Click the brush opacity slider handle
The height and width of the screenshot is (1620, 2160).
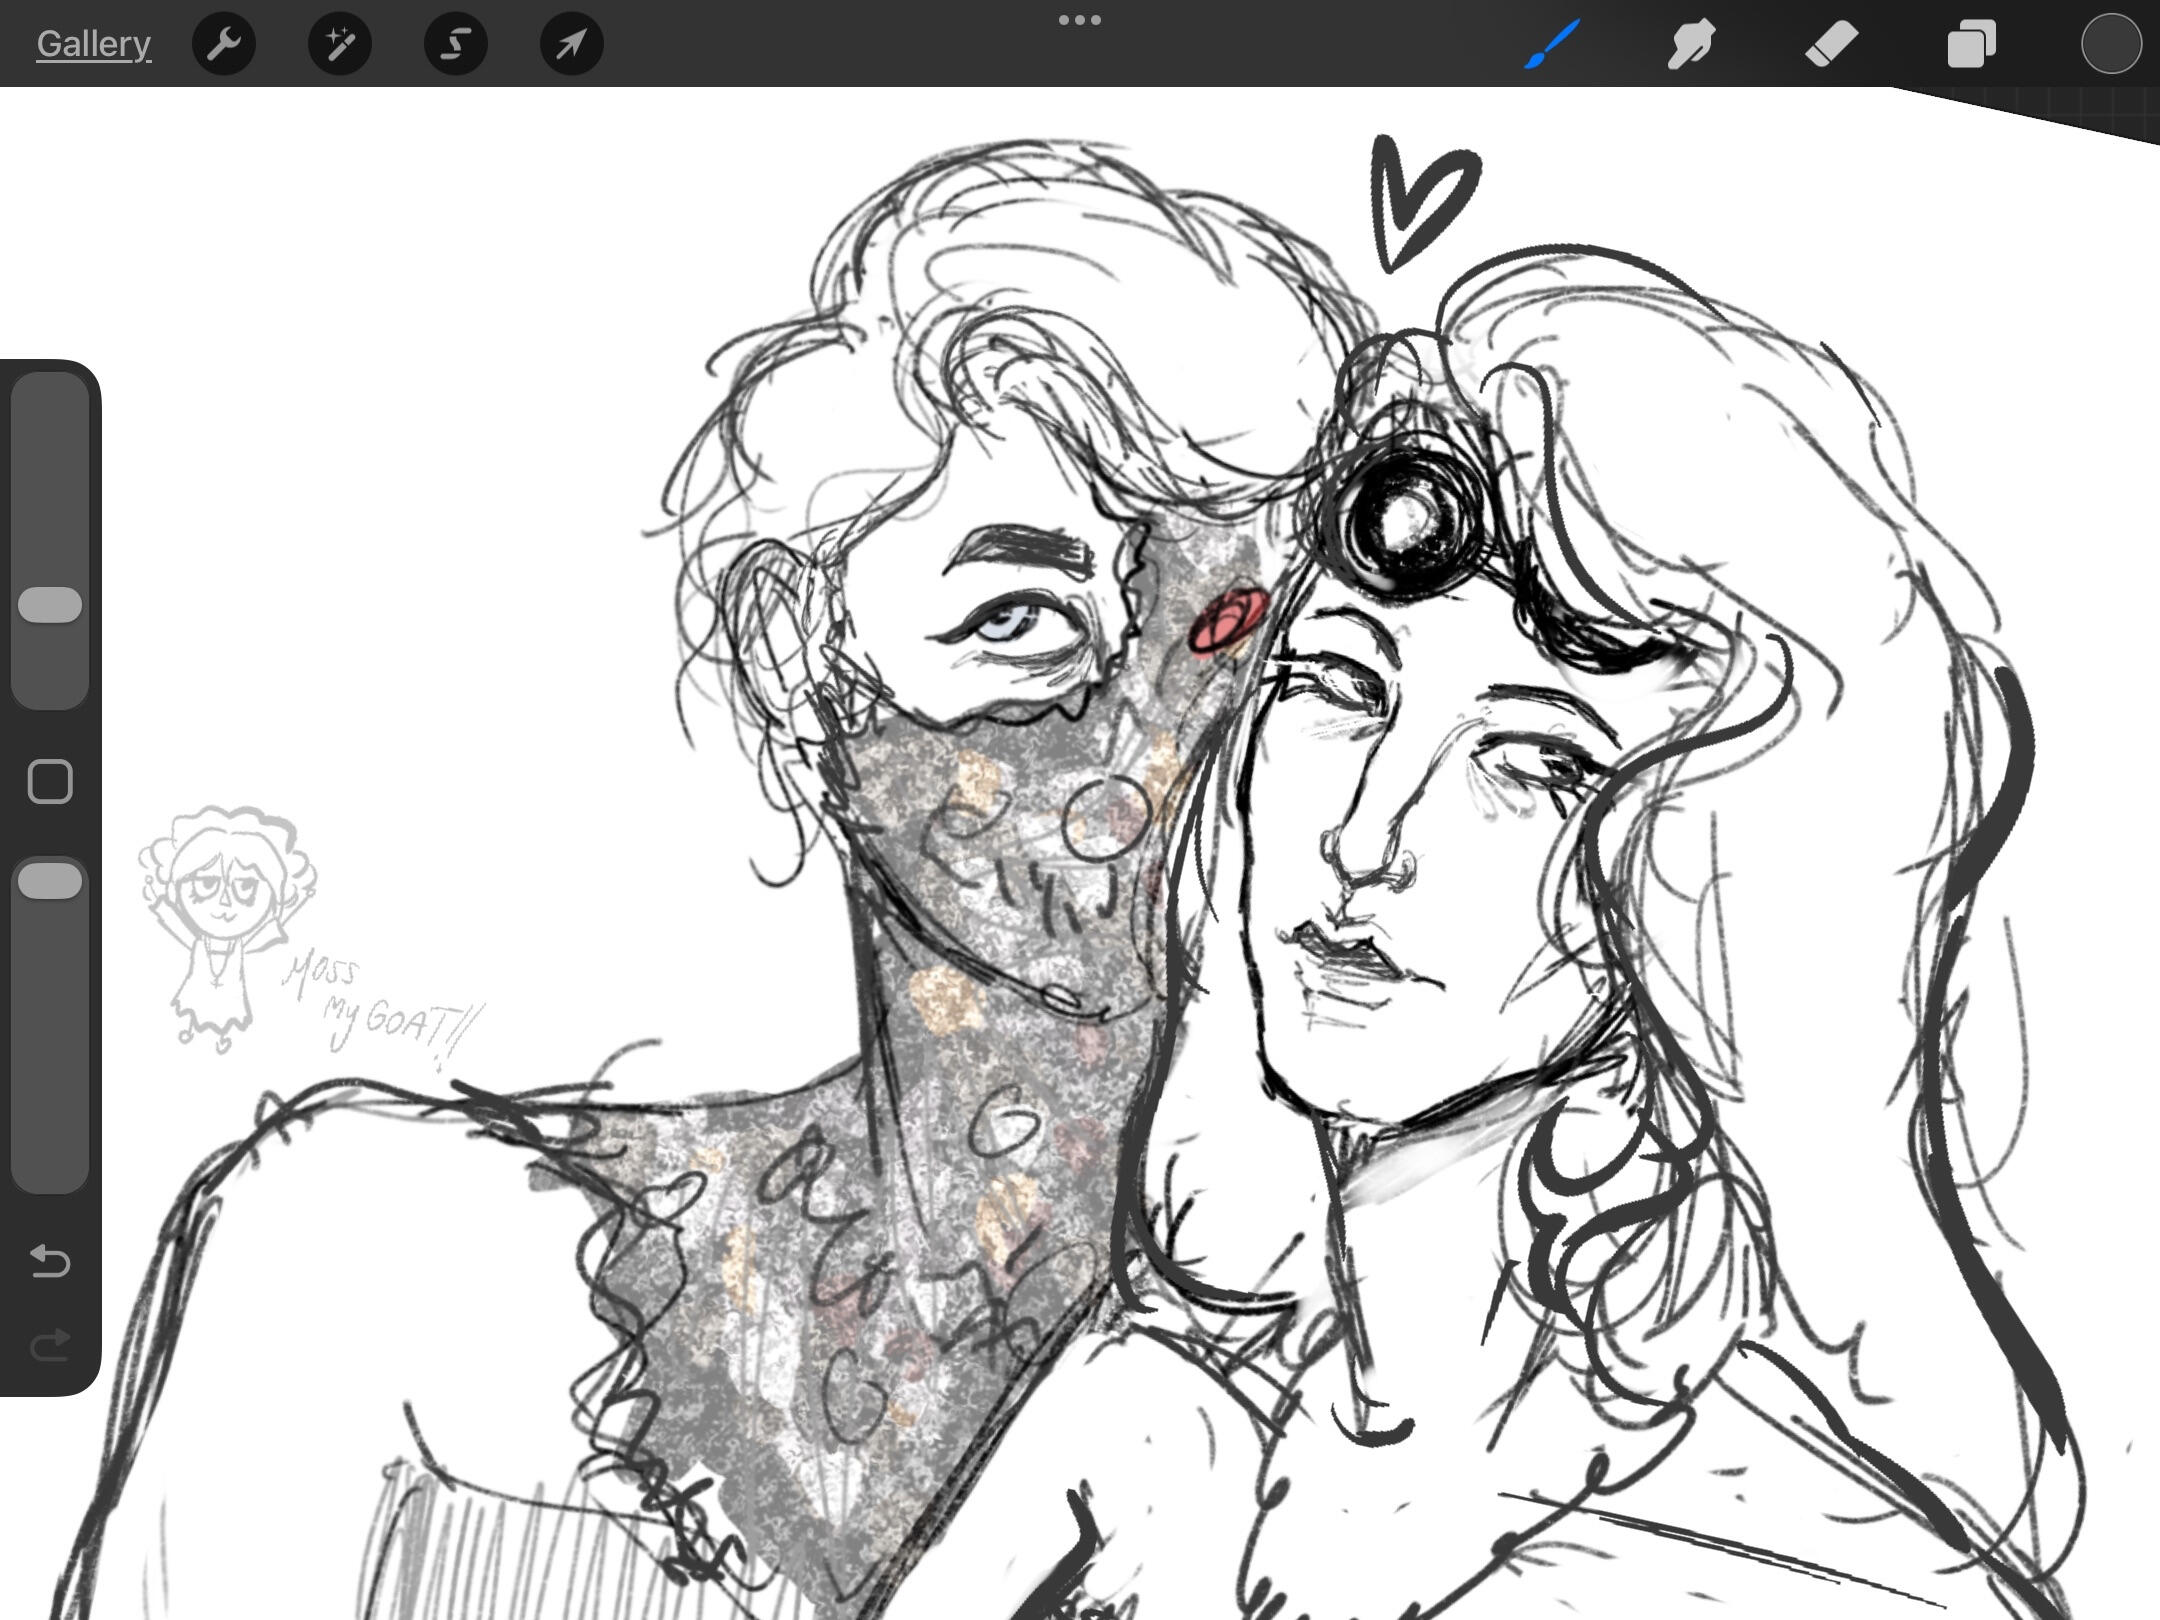point(50,881)
